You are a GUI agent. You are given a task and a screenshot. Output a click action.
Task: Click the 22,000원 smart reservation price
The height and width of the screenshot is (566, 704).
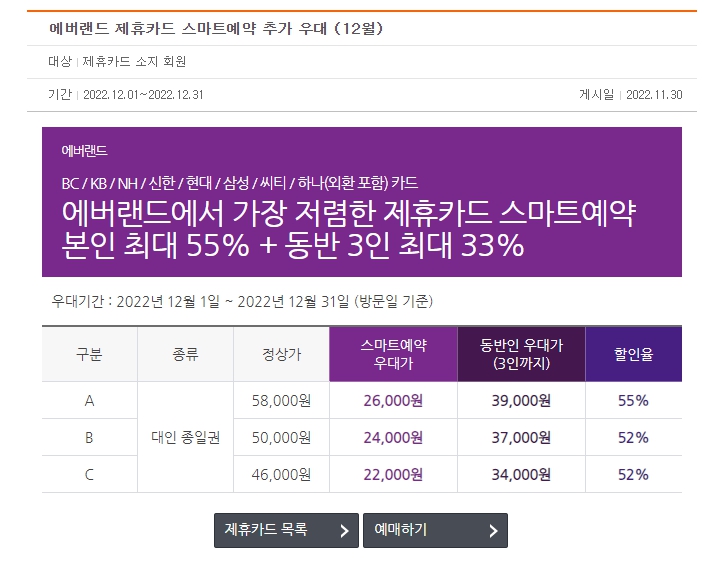(393, 474)
